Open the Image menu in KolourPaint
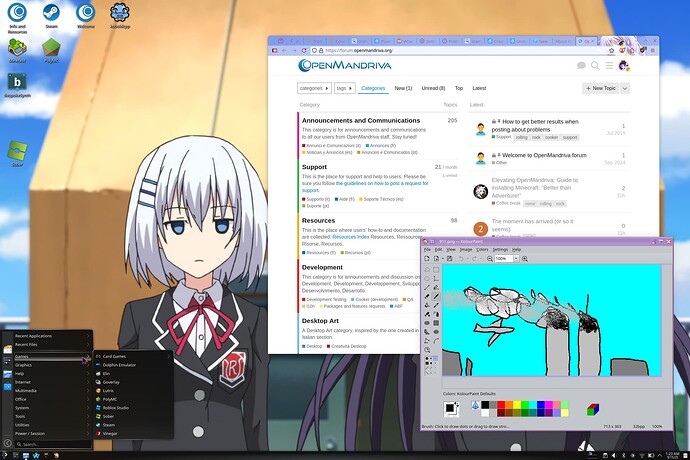This screenshot has height=460, width=690. [466, 250]
